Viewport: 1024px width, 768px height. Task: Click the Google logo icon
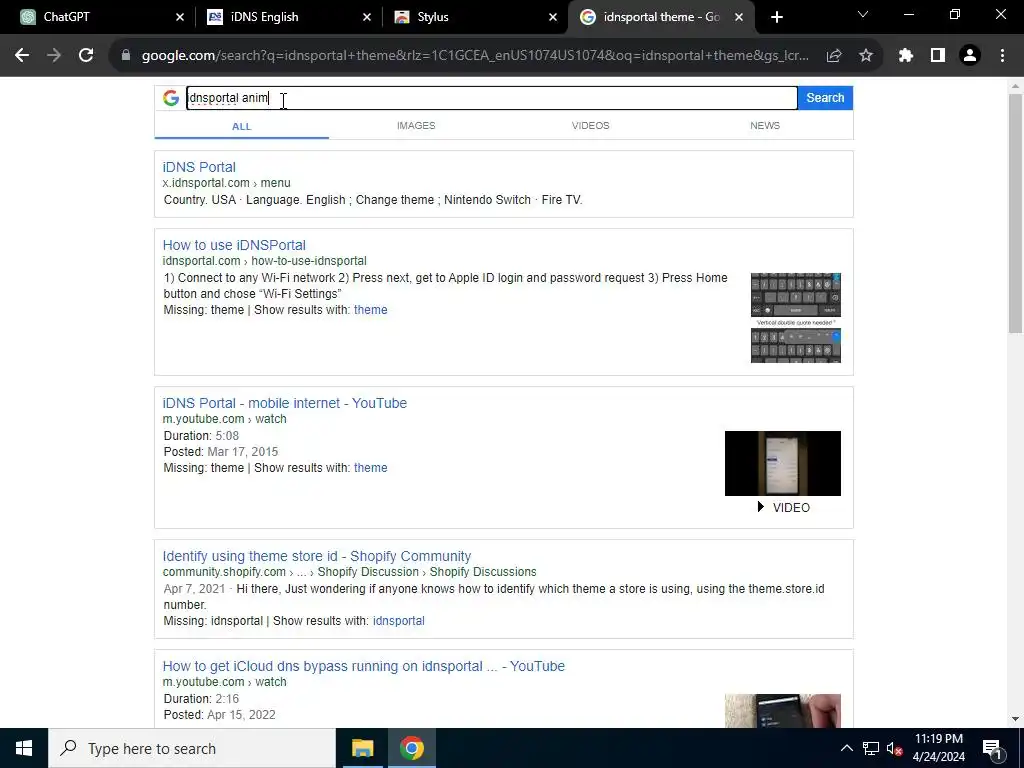(x=171, y=98)
